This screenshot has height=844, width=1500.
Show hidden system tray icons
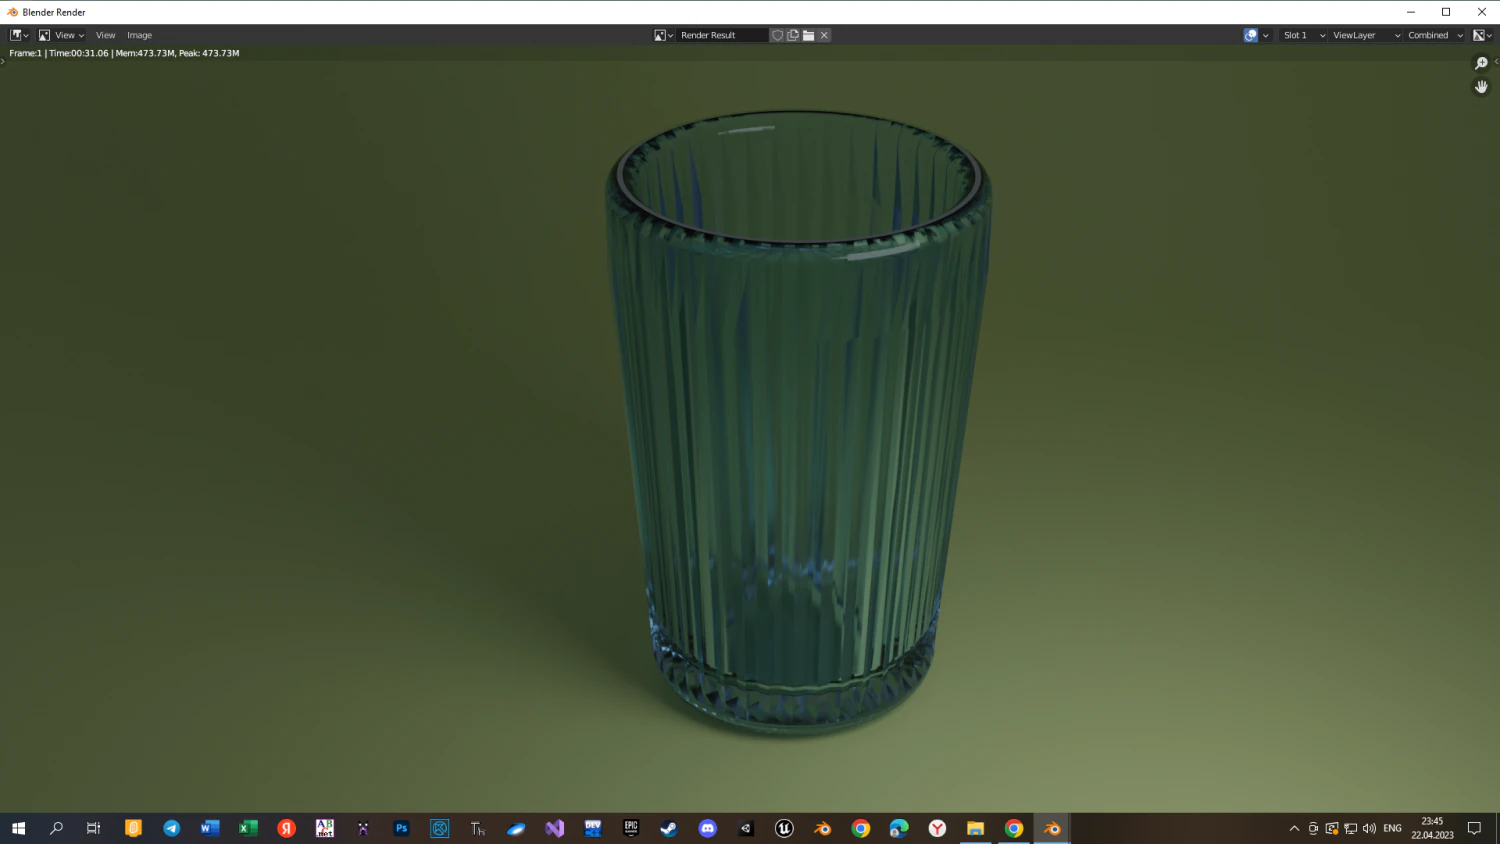(1294, 828)
